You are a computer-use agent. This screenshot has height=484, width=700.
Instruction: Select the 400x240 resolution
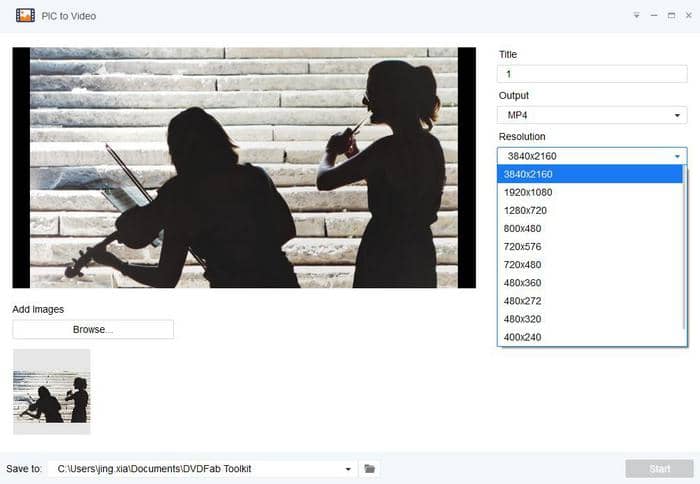coord(590,337)
